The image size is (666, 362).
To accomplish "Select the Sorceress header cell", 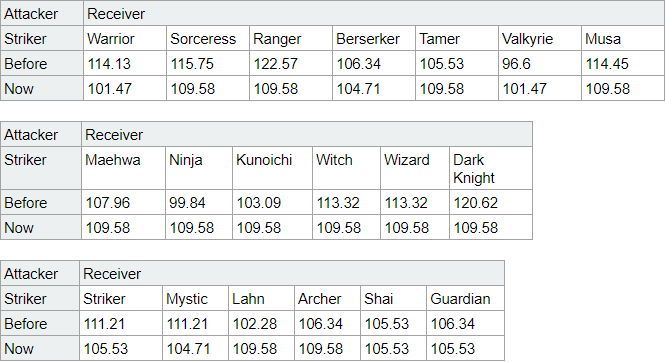I will (x=208, y=39).
